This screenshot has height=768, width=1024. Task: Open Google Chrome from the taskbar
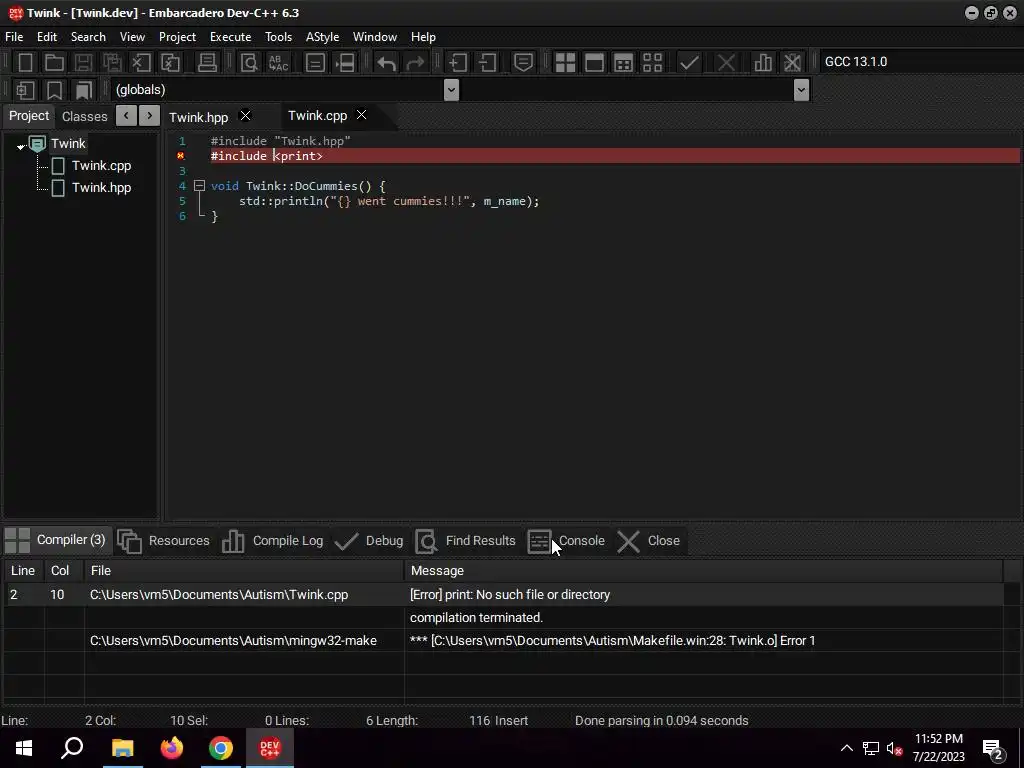click(221, 748)
